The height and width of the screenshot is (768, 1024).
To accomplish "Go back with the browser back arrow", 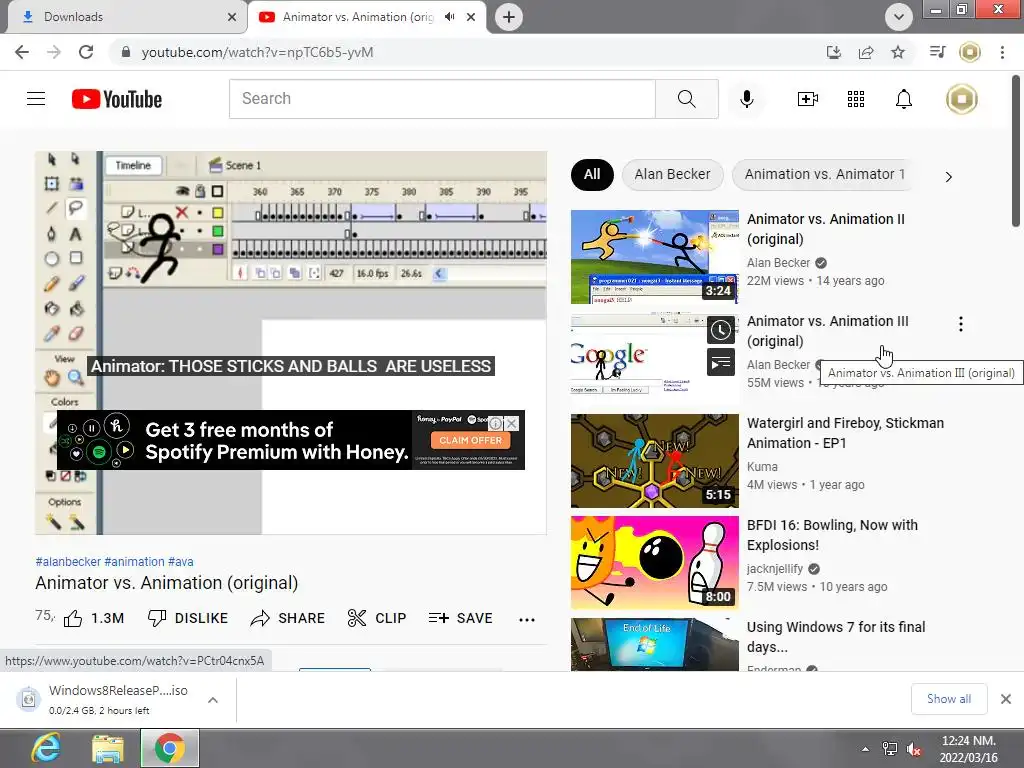I will pos(22,52).
